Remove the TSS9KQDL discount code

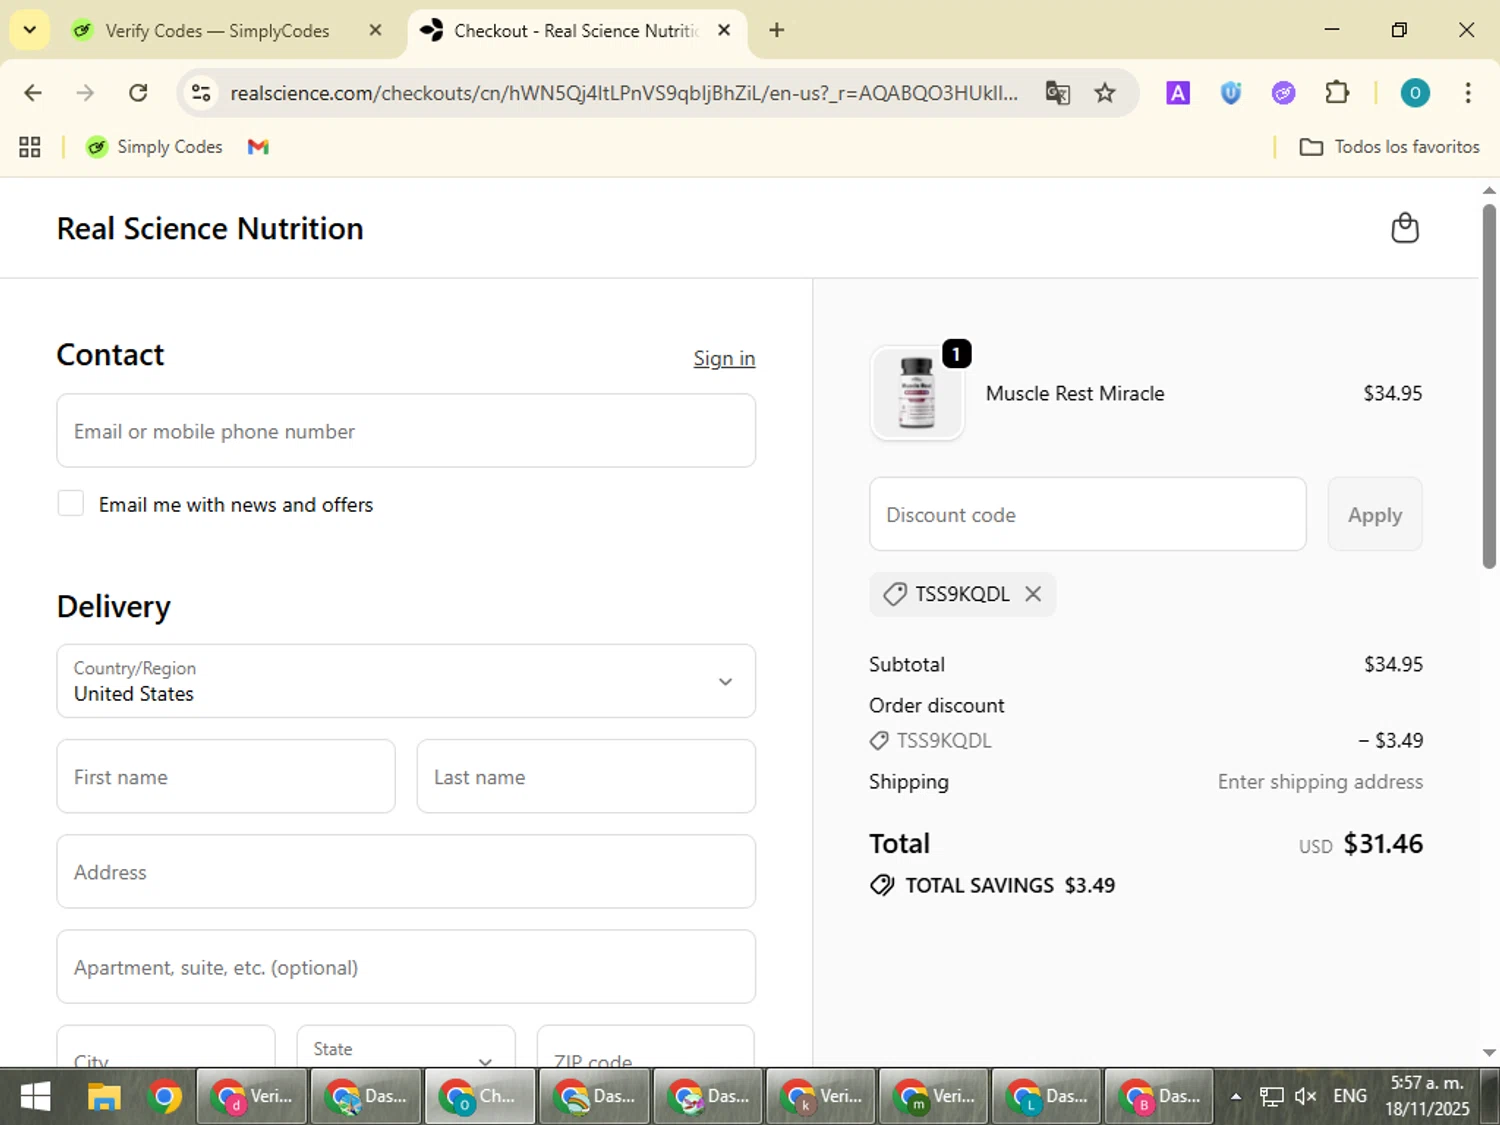(x=1033, y=594)
